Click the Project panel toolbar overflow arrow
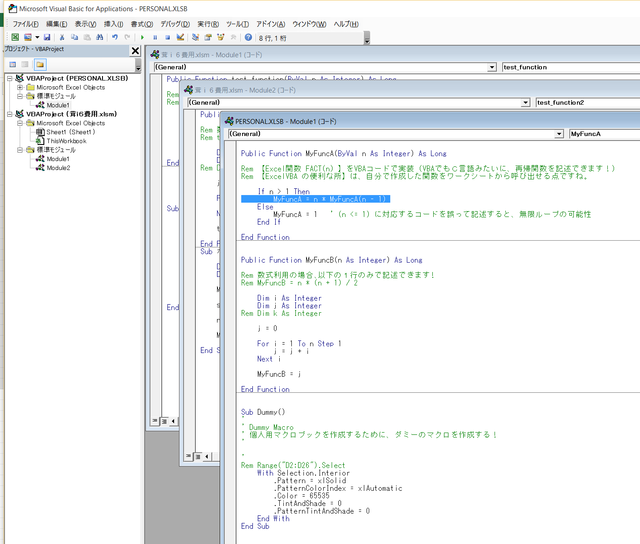Image resolution: width=640 pixels, height=544 pixels. tap(138, 65)
